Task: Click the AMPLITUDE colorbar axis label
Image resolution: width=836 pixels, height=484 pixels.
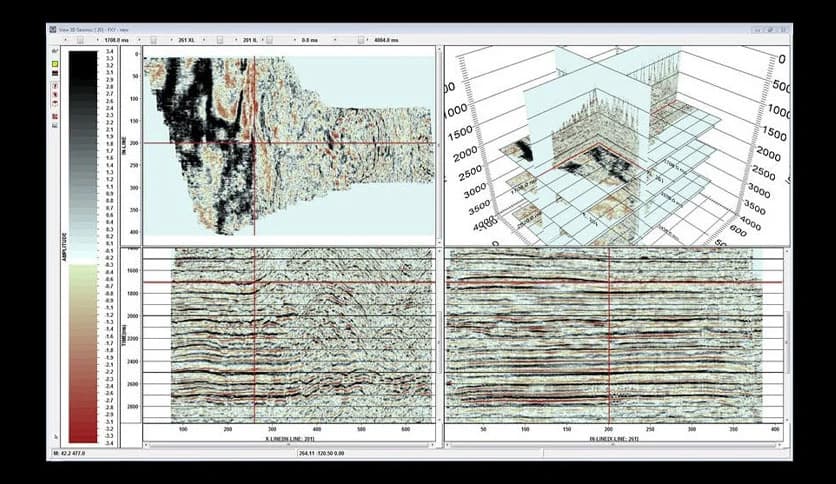Action: [65, 247]
